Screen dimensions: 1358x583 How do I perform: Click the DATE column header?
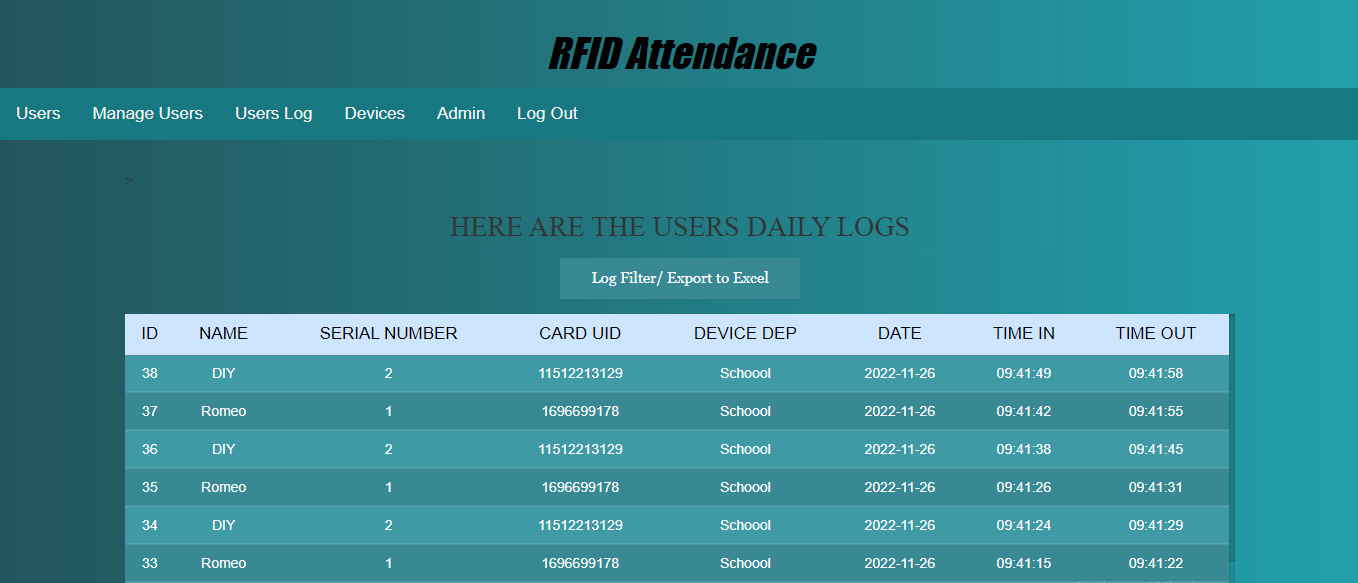(x=899, y=334)
